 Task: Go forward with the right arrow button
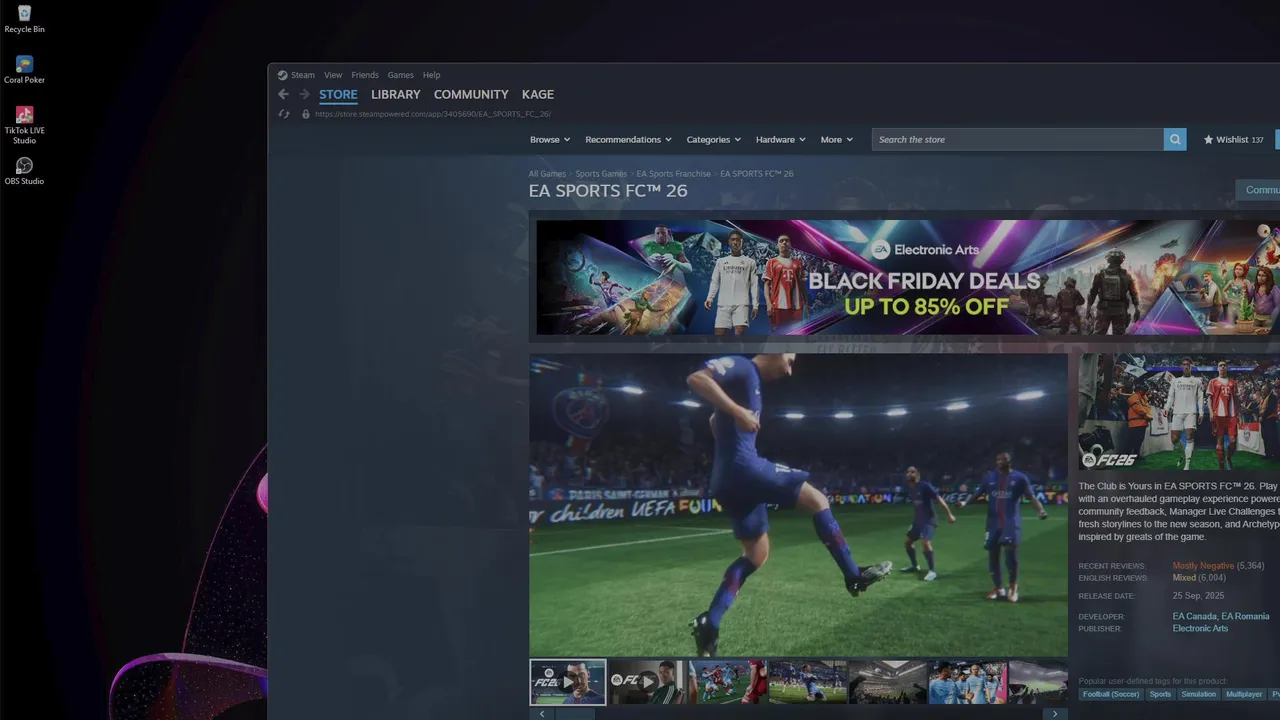point(304,94)
